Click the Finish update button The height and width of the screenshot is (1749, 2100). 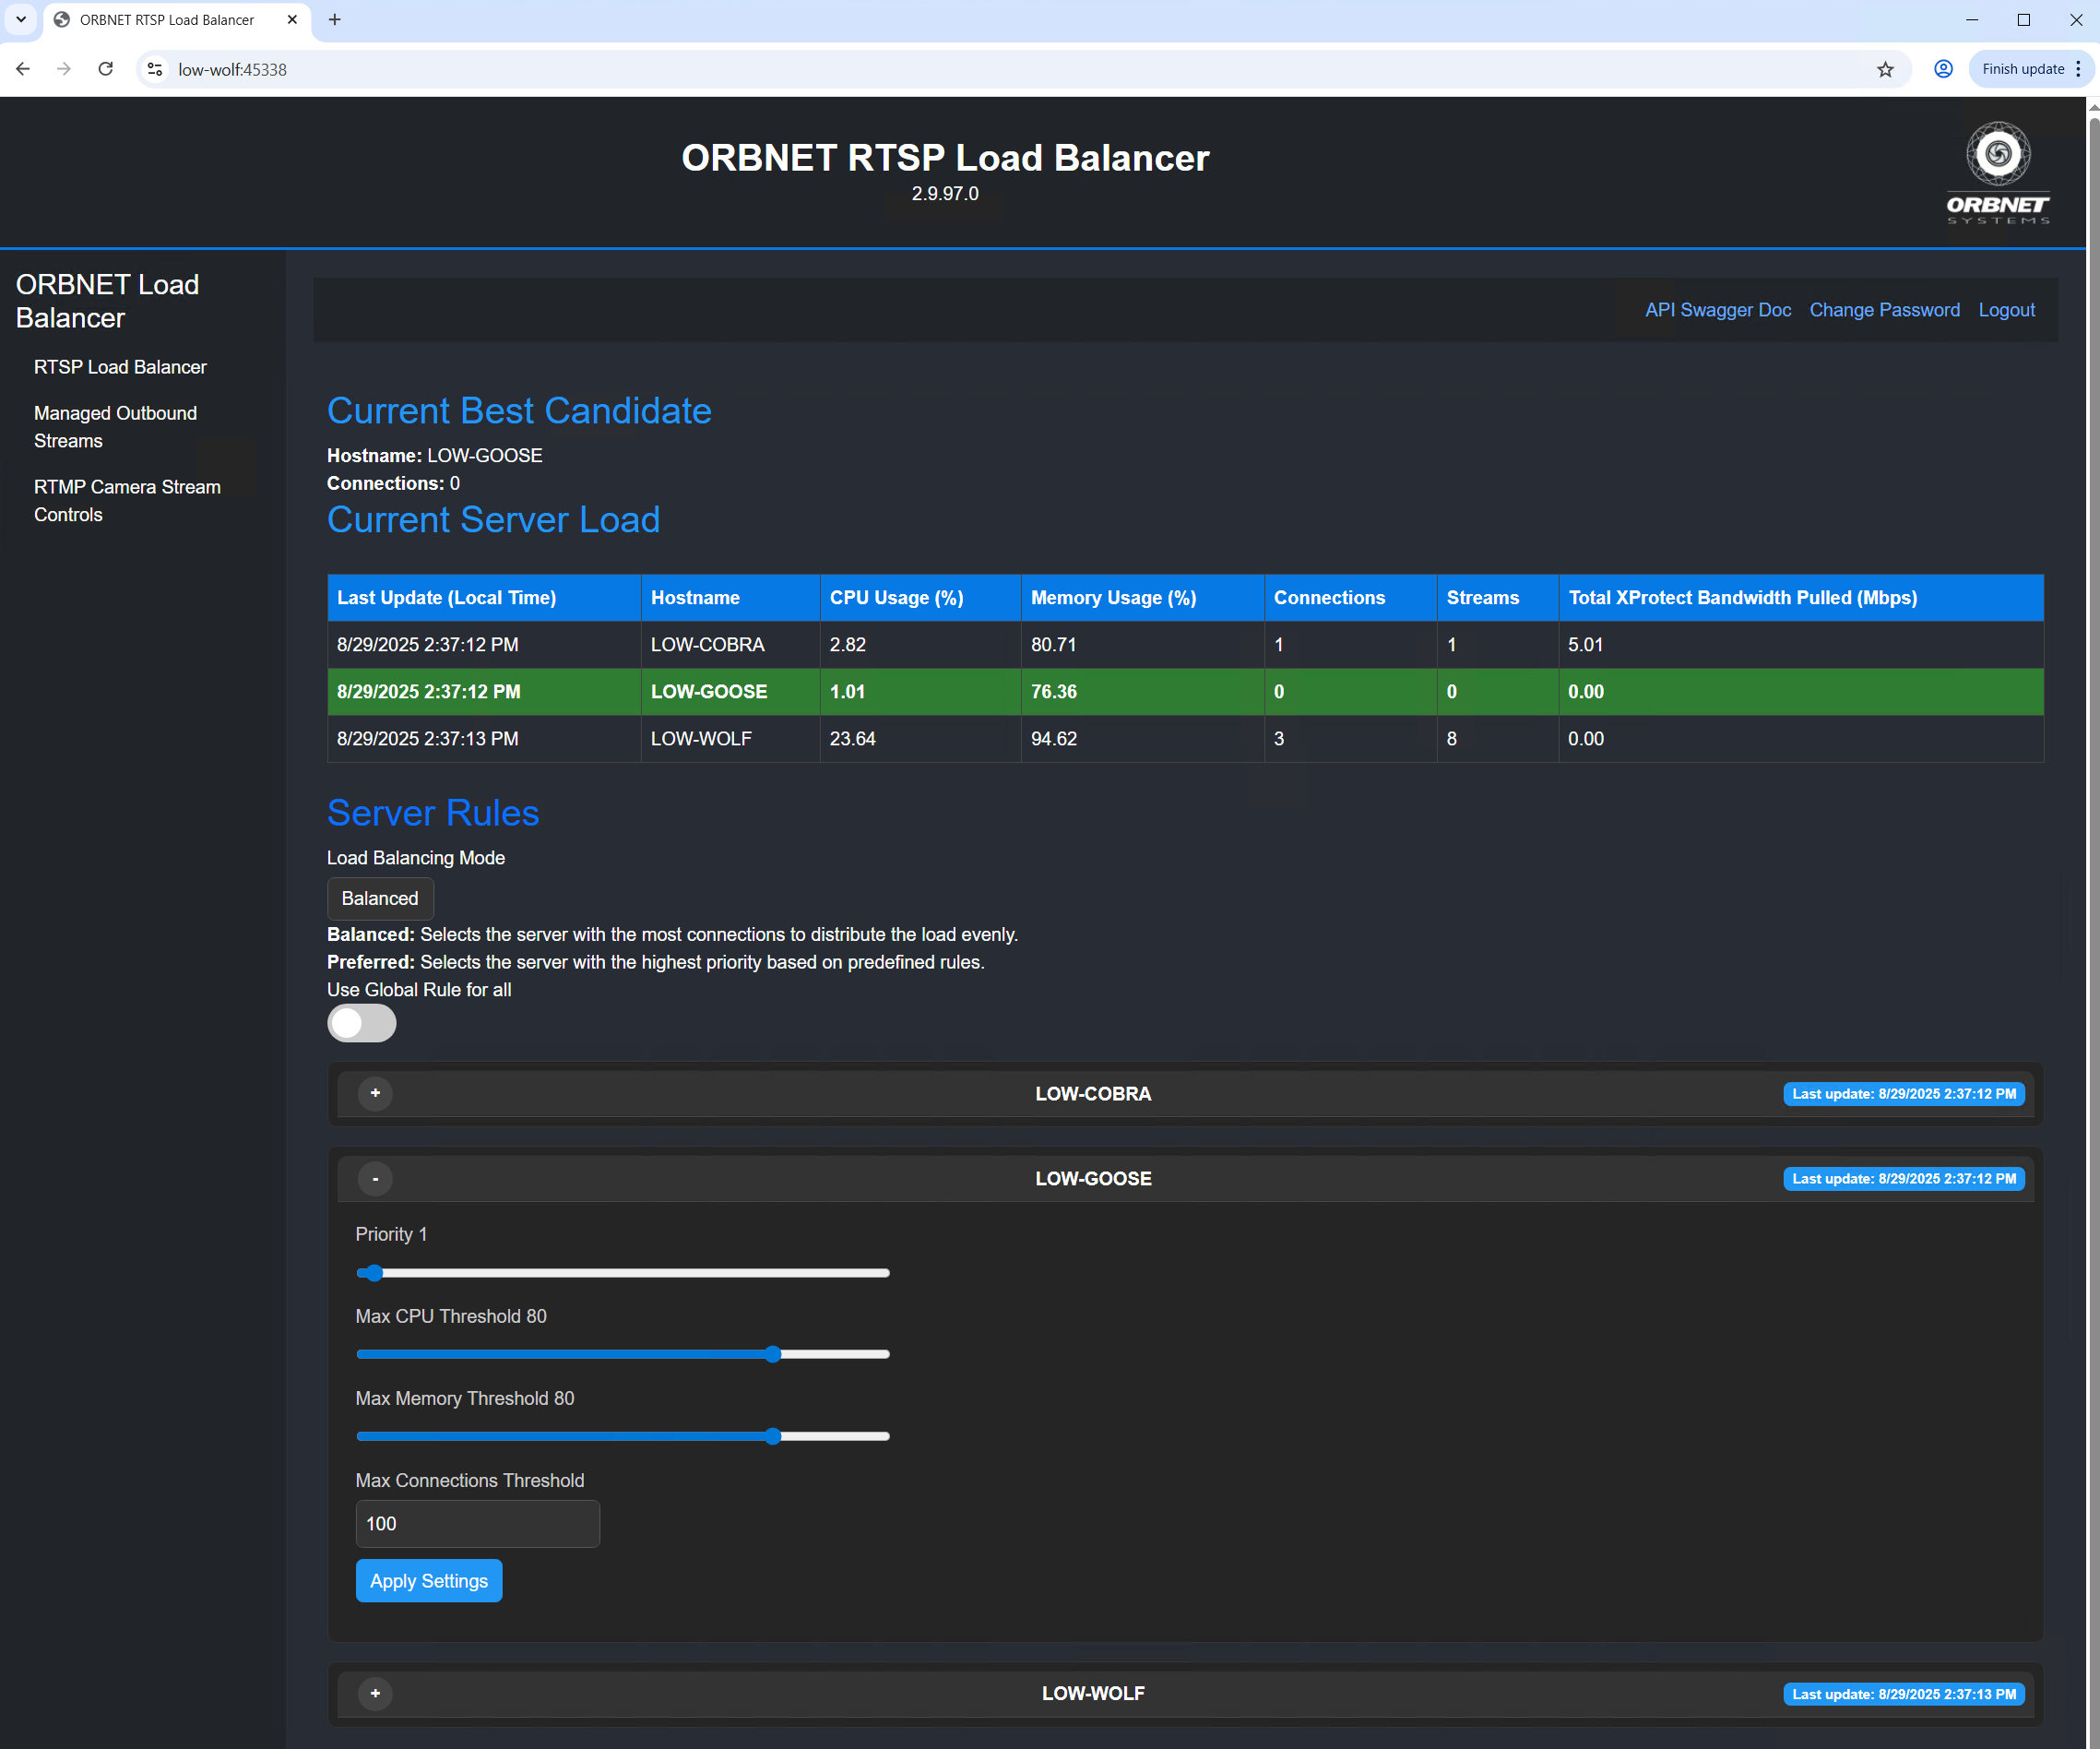[x=2031, y=69]
